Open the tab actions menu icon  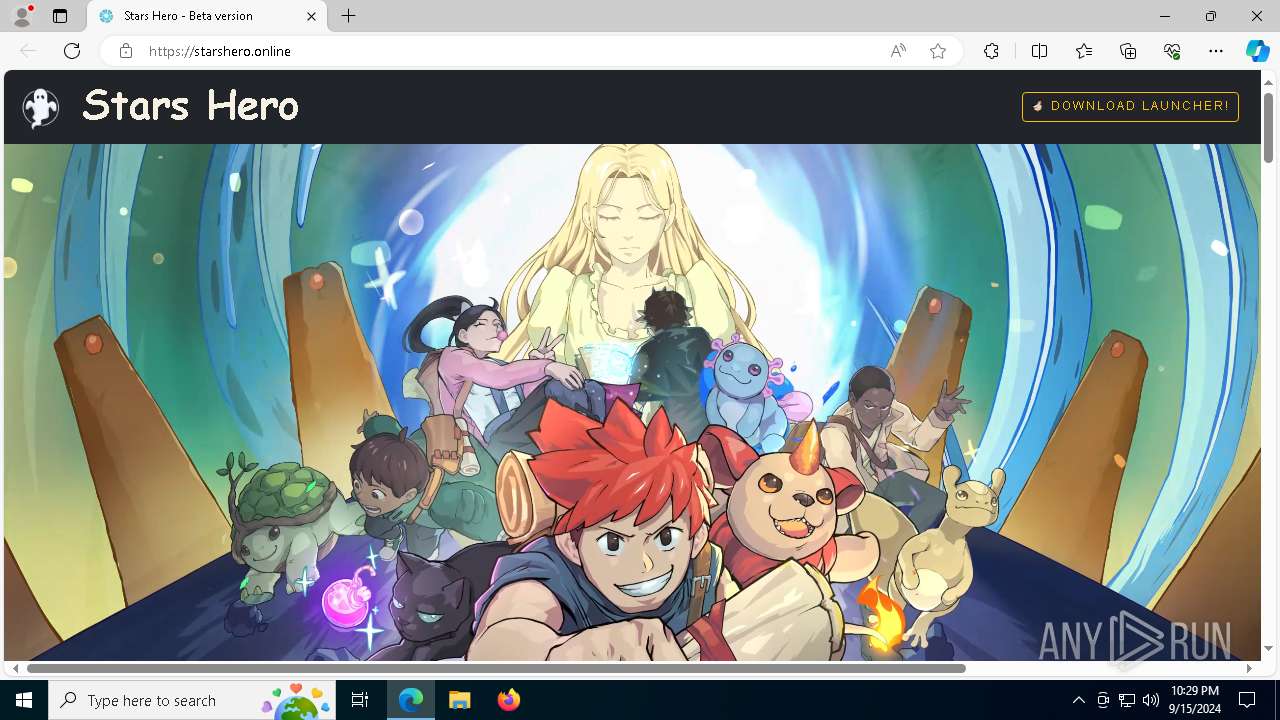click(60, 16)
